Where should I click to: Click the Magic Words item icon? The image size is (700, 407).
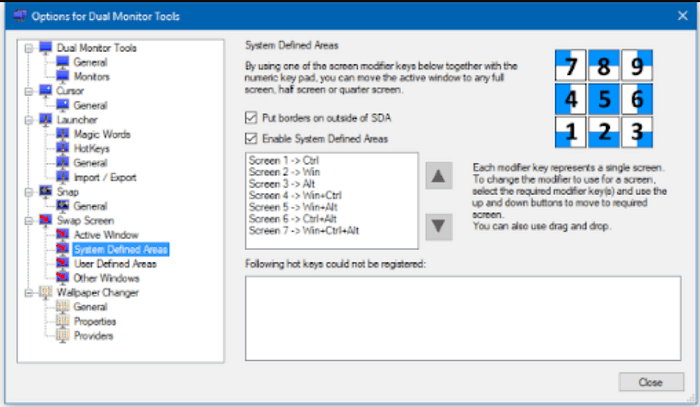pyautogui.click(x=62, y=134)
